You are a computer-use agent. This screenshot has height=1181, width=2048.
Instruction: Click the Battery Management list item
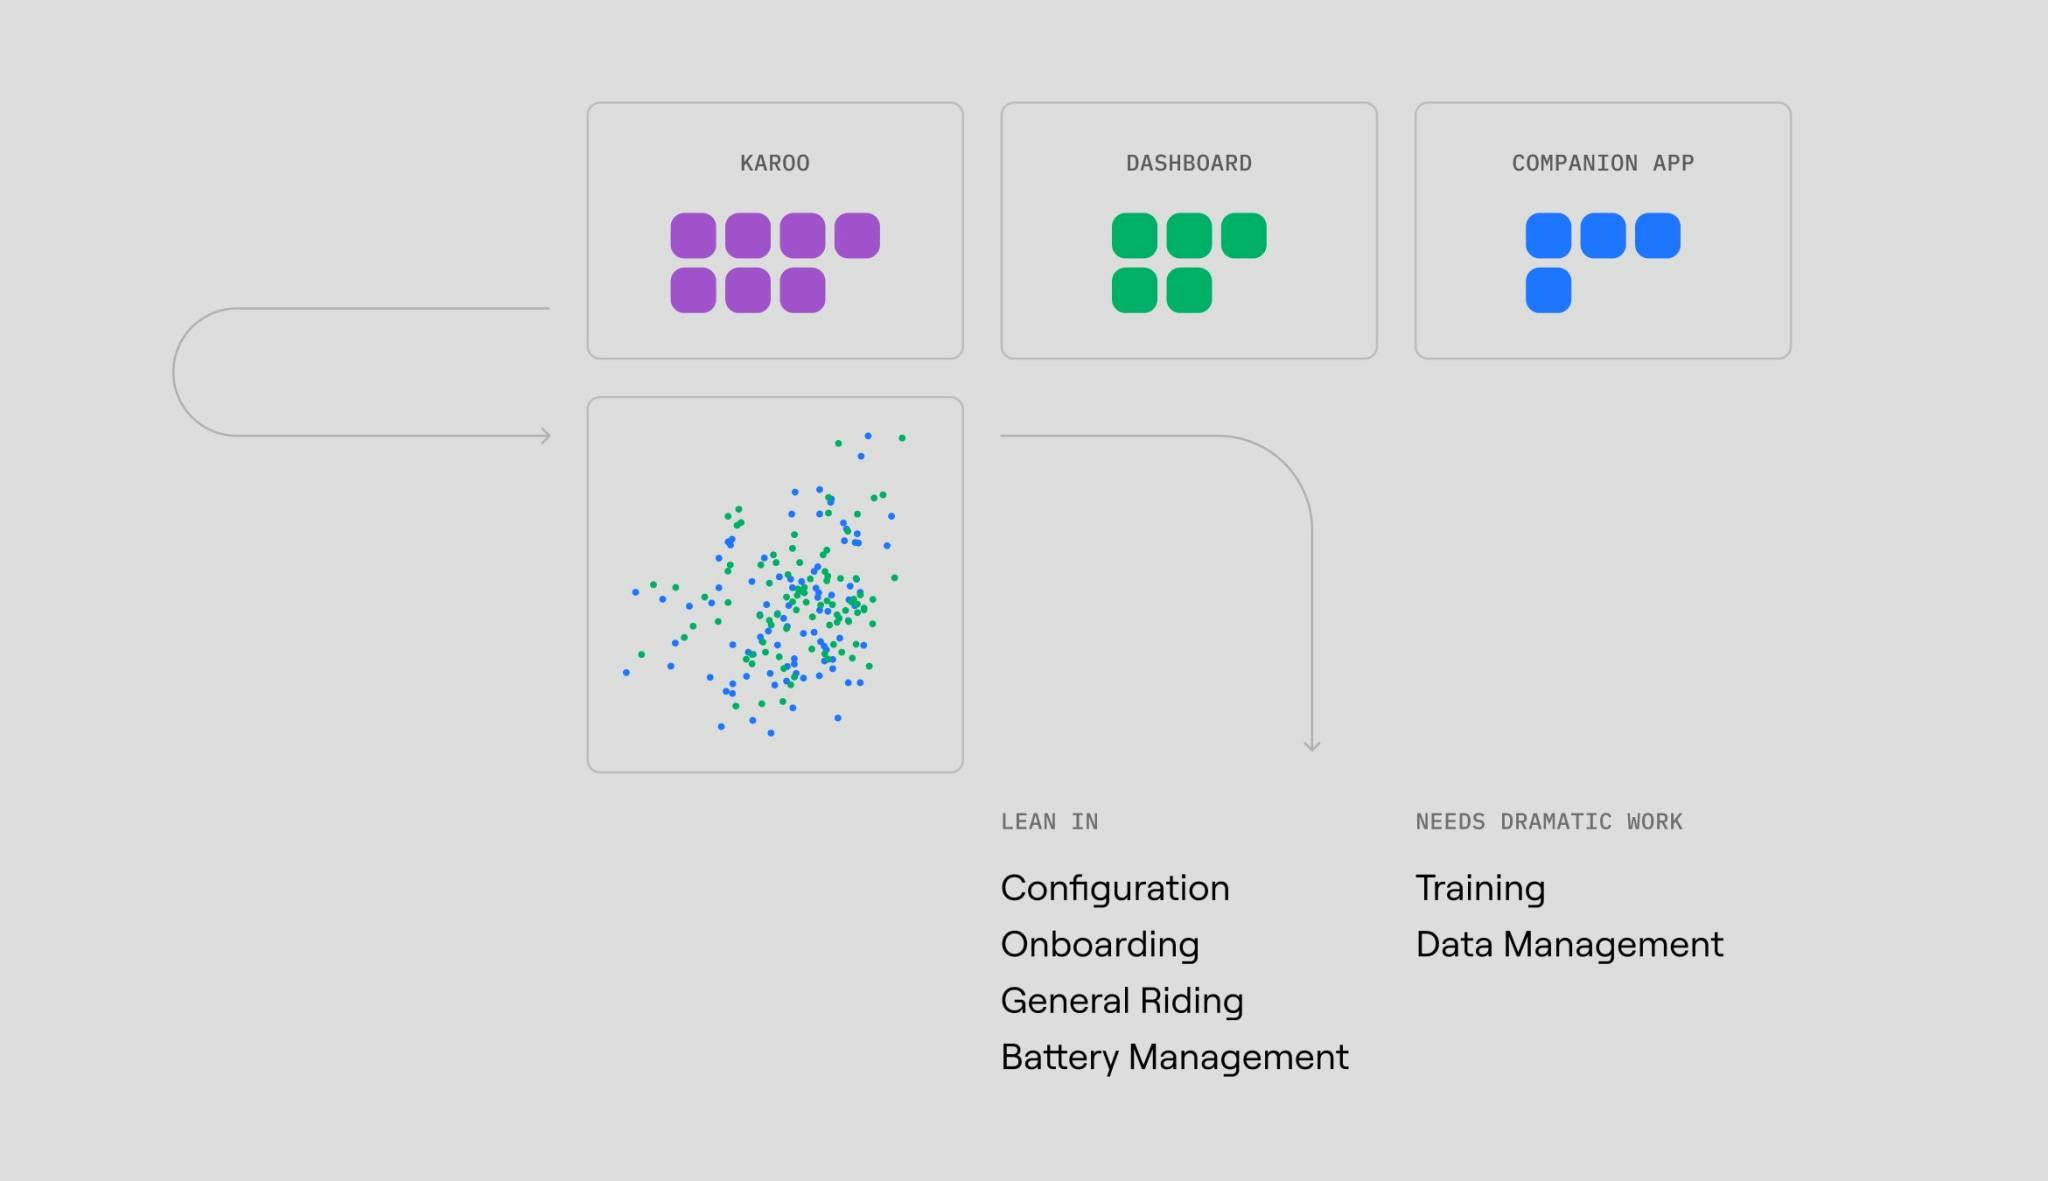point(1175,1057)
